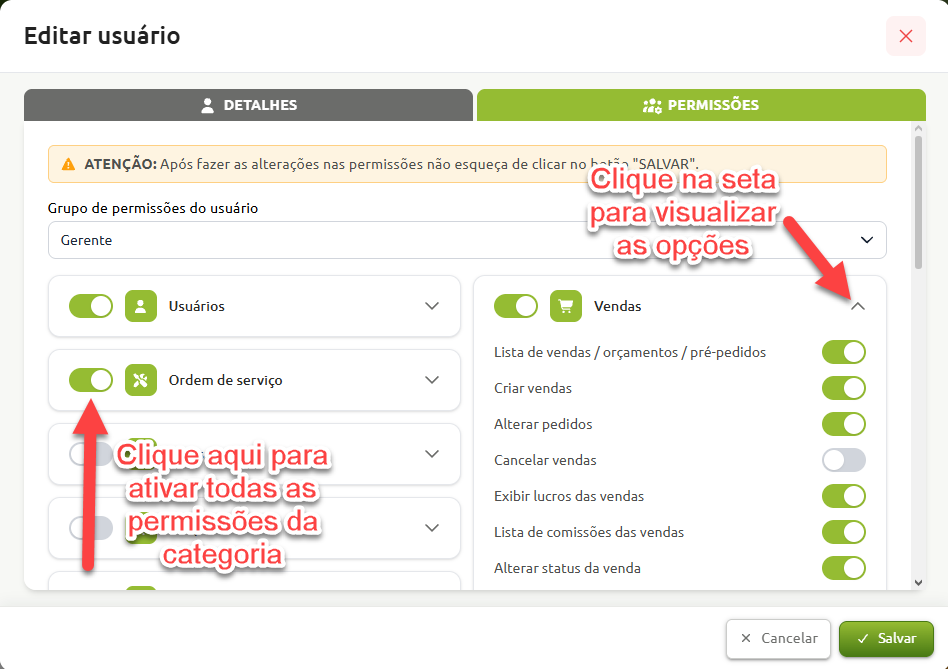
Task: Toggle all Usuários permissions
Action: tap(91, 306)
